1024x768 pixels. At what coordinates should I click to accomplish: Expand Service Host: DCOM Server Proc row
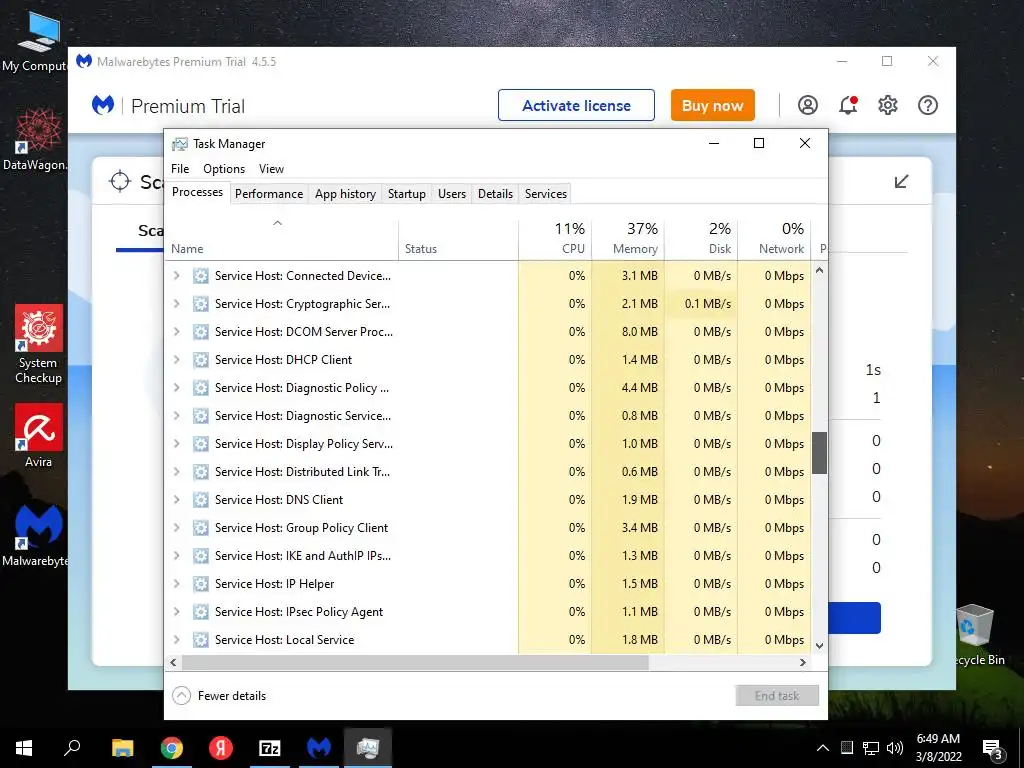click(x=176, y=332)
